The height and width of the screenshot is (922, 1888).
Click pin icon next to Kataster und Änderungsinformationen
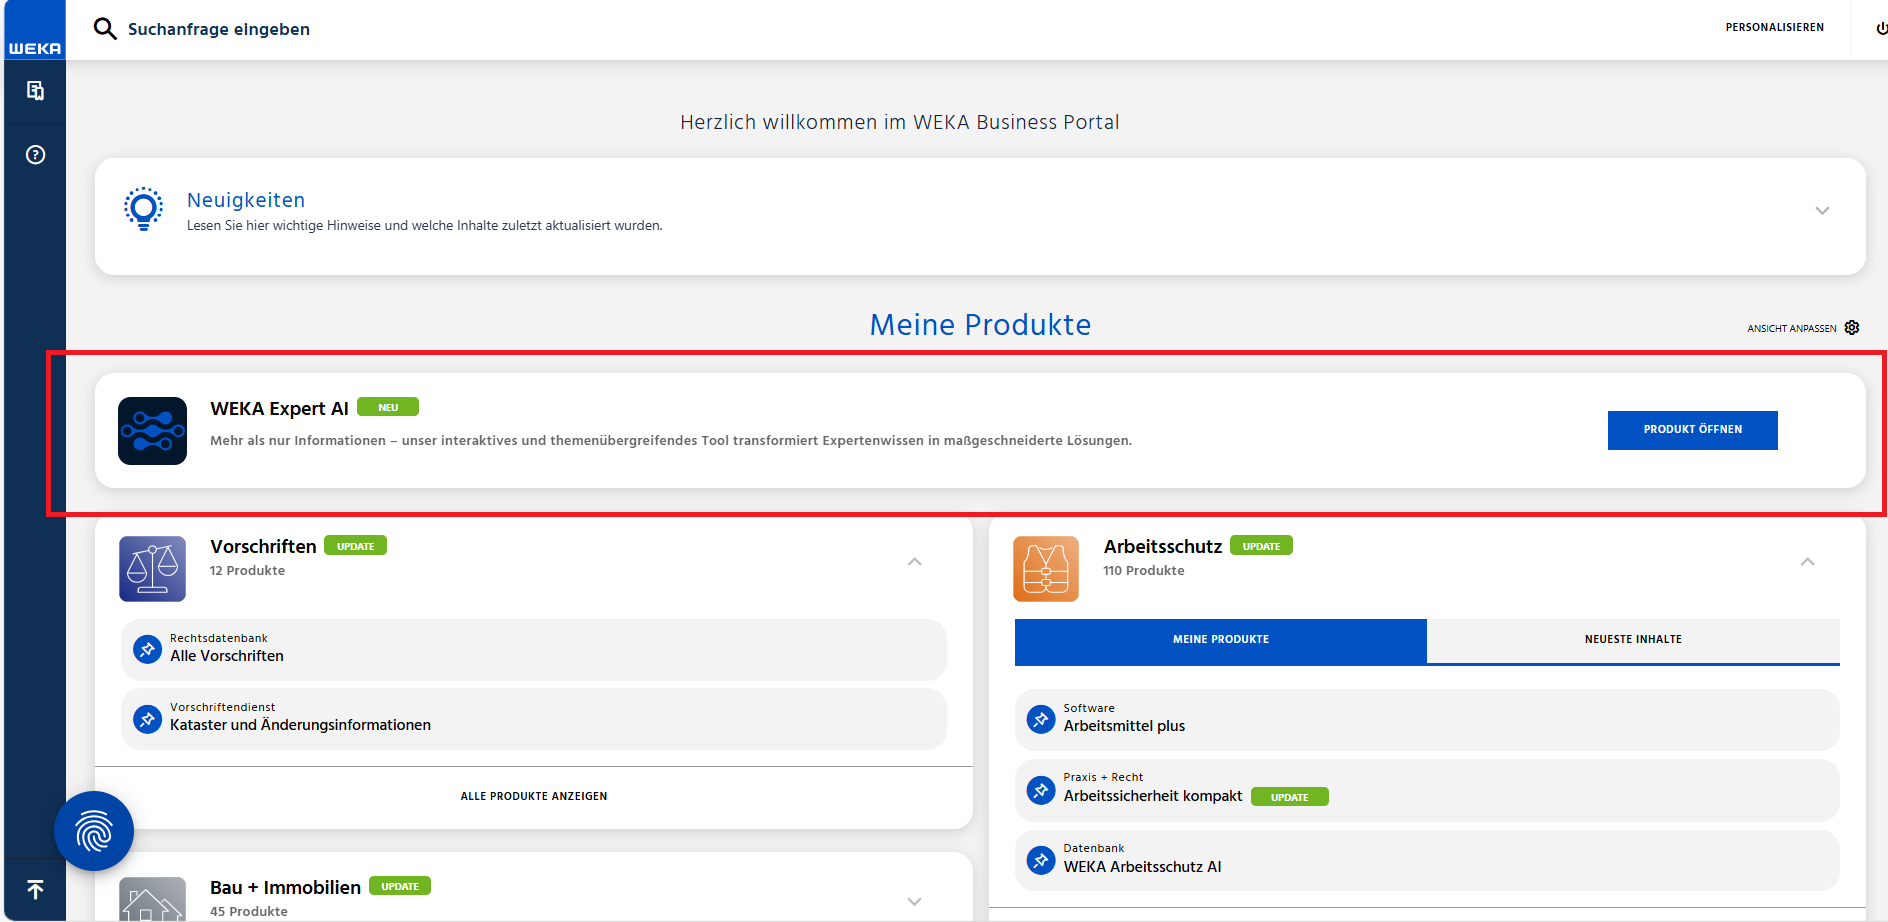click(147, 719)
